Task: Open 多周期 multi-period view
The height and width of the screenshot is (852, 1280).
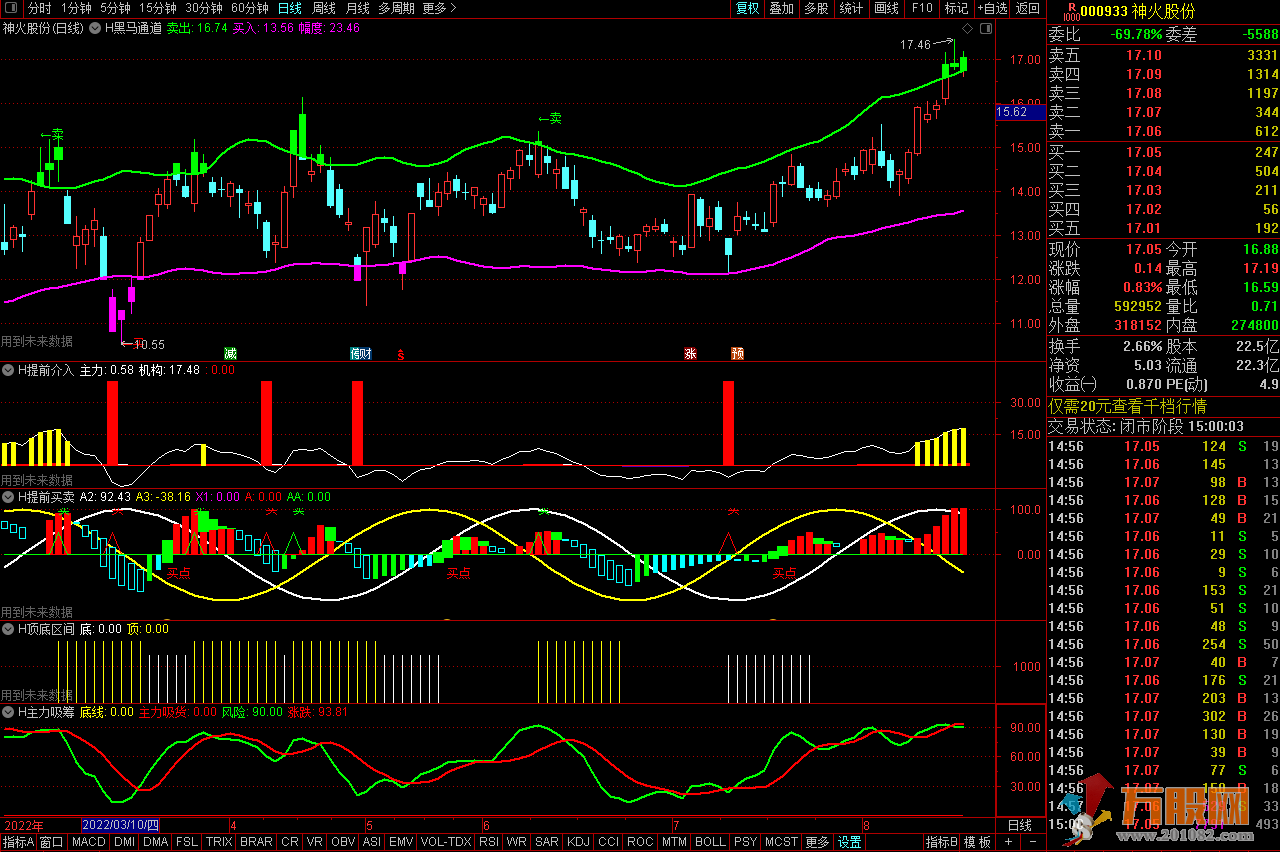Action: [397, 8]
